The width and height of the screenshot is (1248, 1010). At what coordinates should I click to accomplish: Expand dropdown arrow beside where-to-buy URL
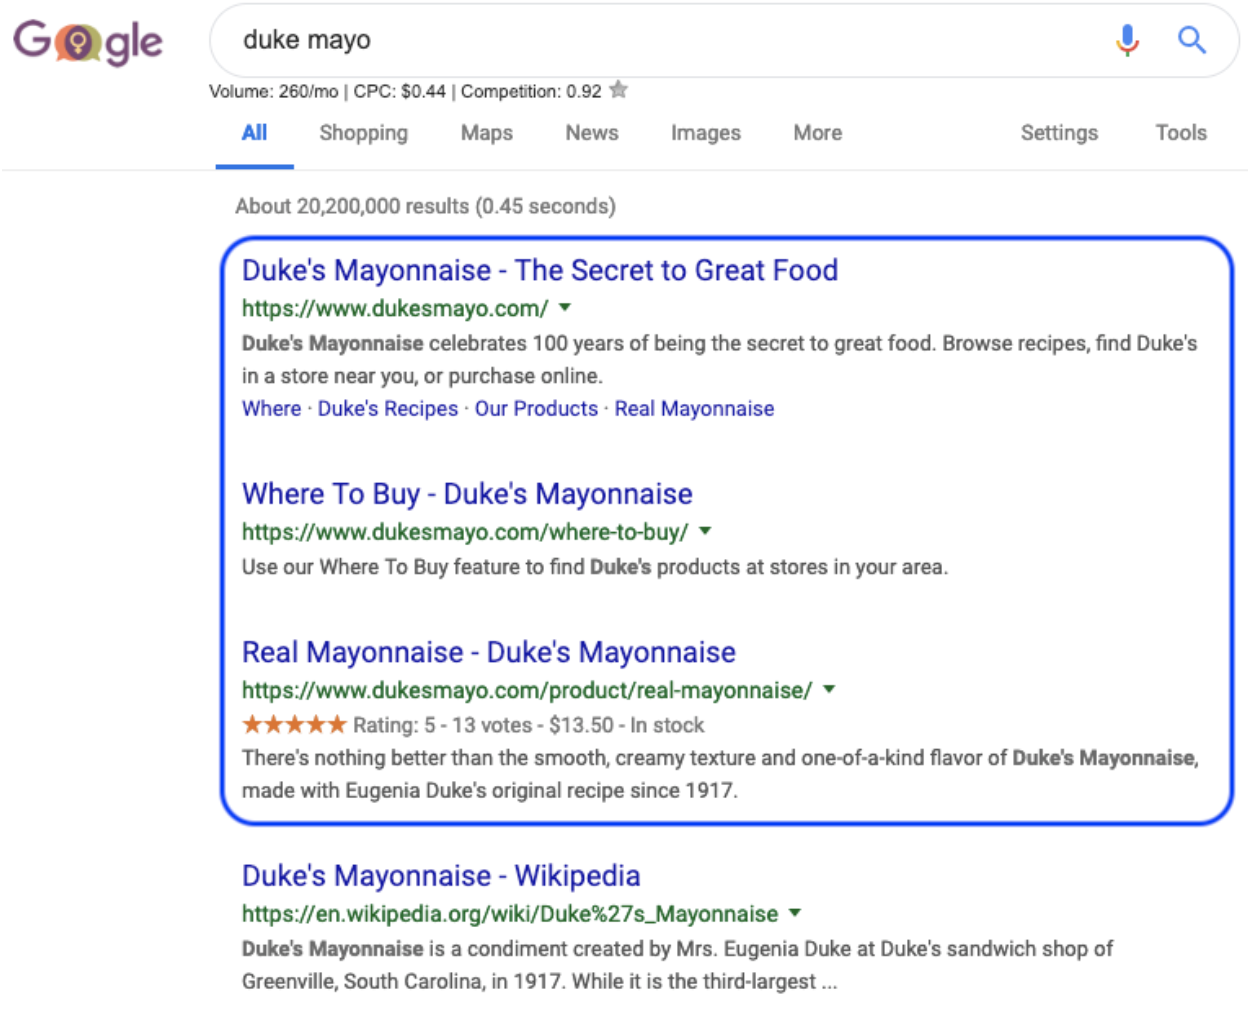click(705, 531)
